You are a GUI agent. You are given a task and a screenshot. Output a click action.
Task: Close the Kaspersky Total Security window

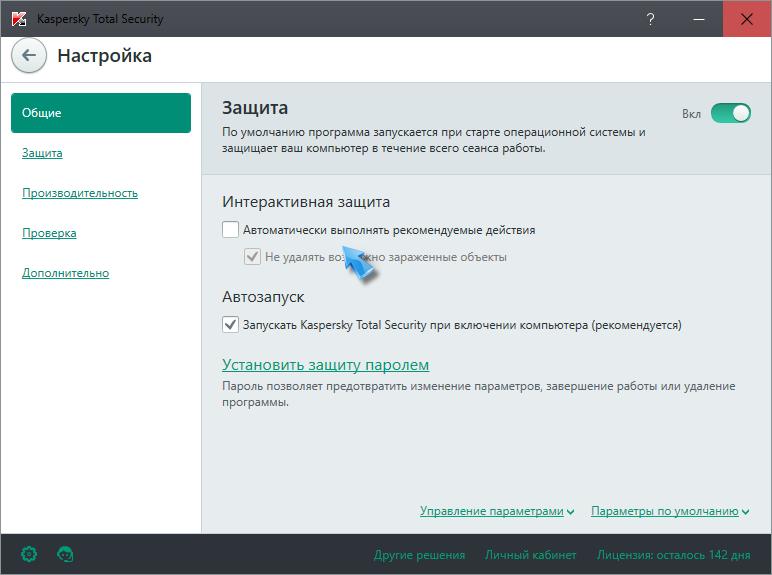746,19
